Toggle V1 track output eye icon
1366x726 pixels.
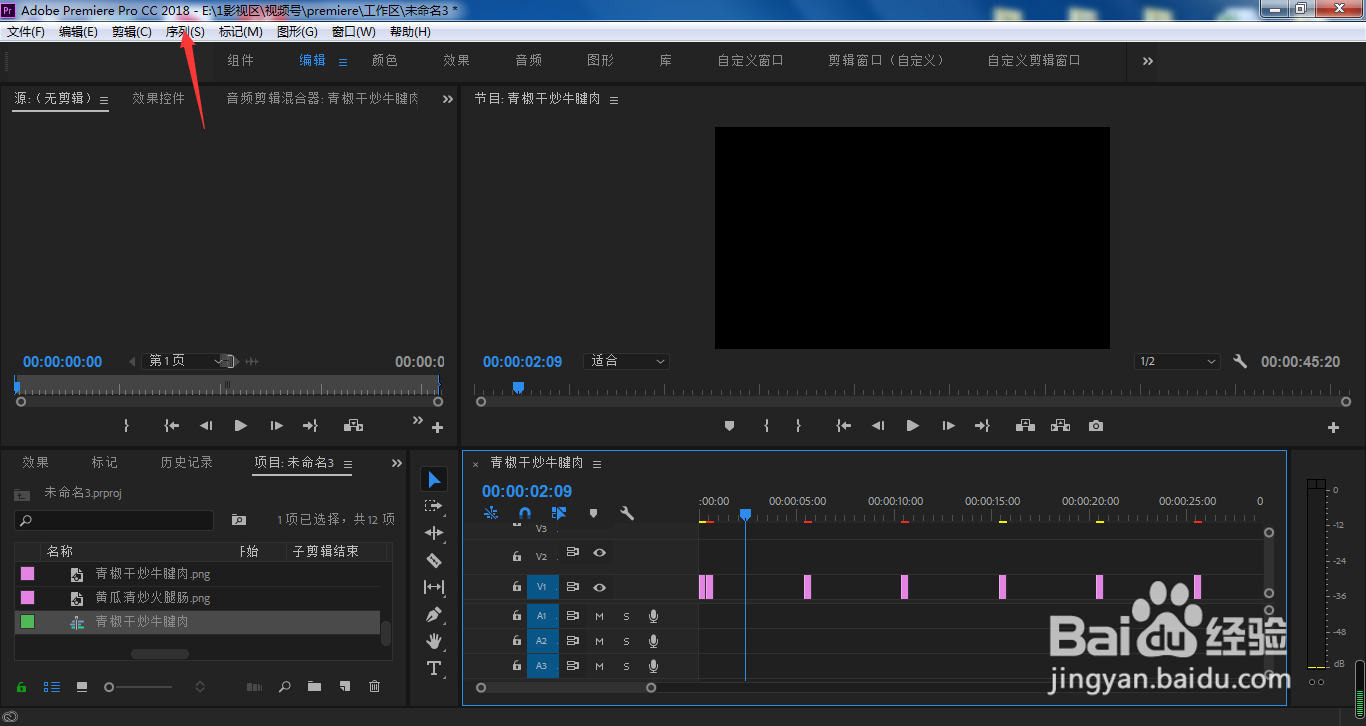tap(599, 587)
